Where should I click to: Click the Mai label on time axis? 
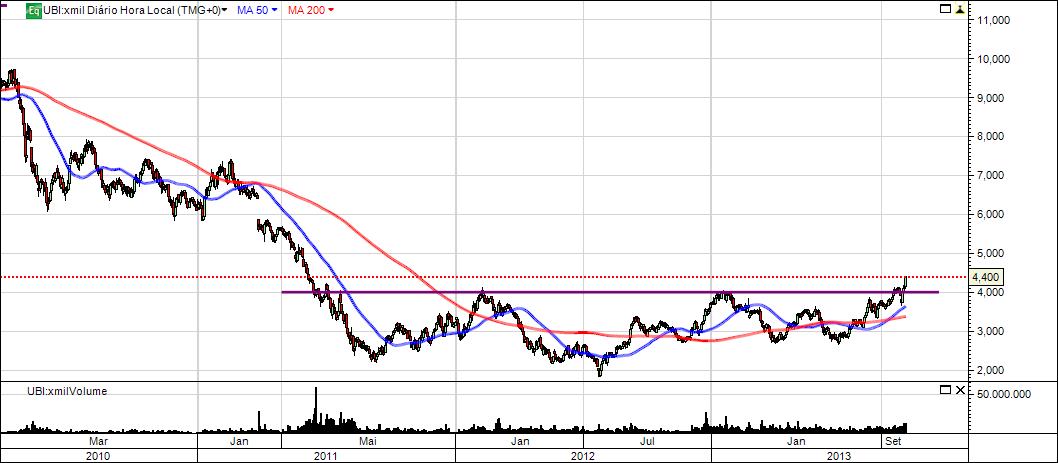pos(367,442)
